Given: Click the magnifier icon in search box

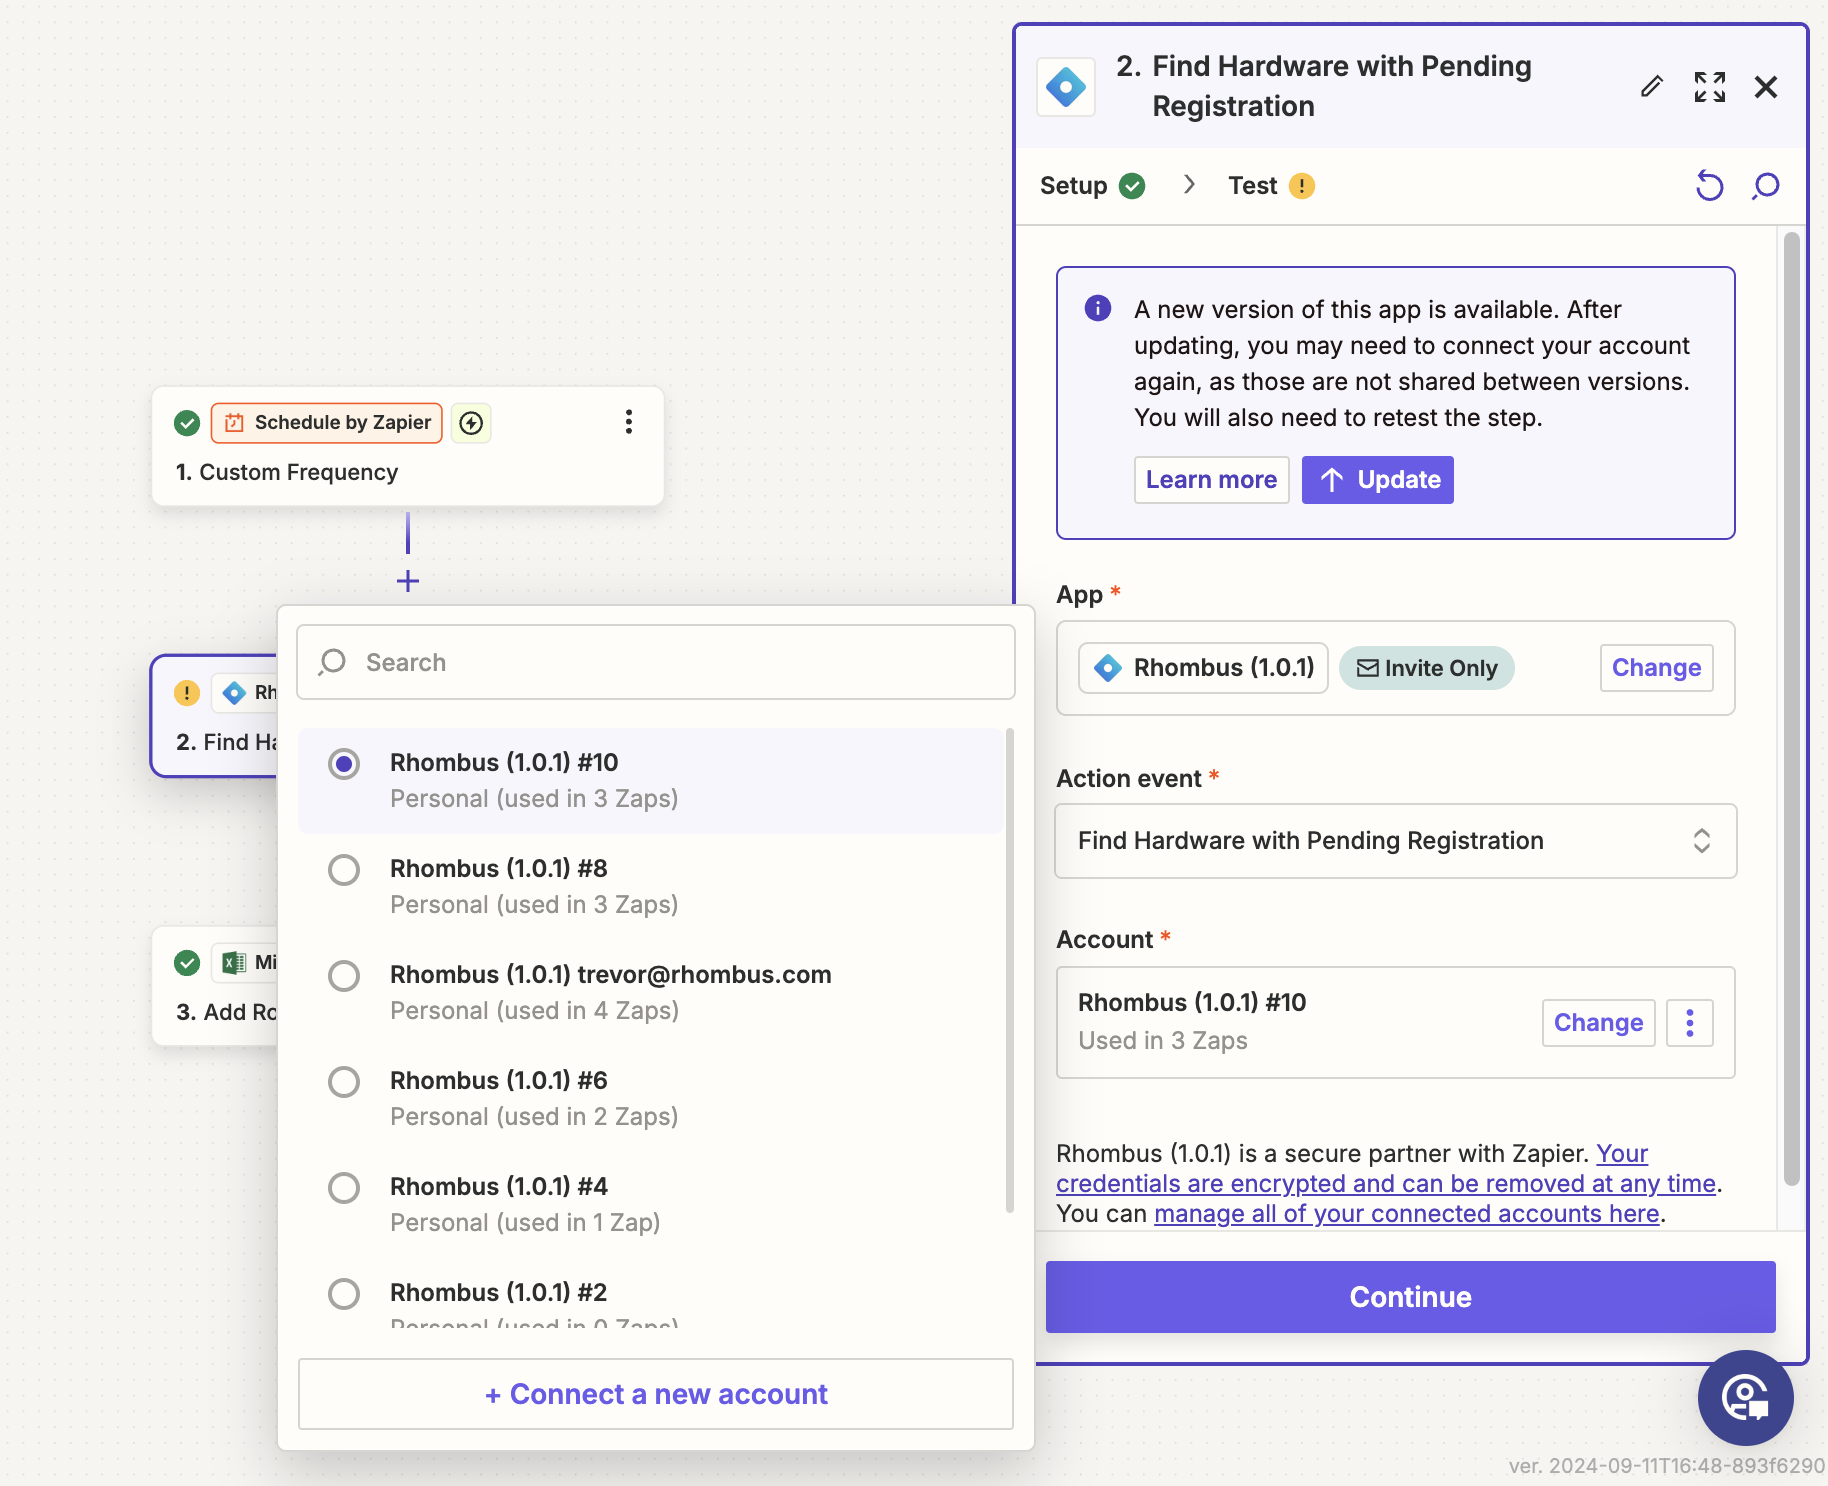Looking at the screenshot, I should (332, 662).
